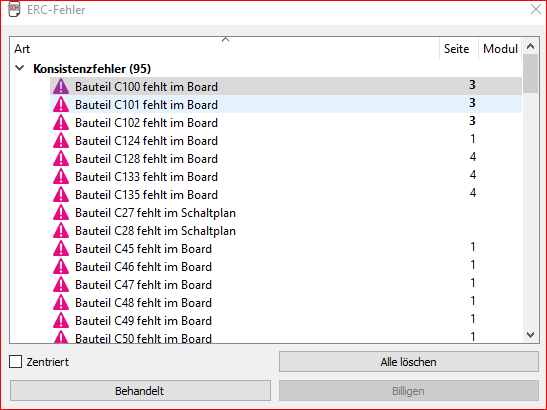Click the Billigen button

(409, 391)
